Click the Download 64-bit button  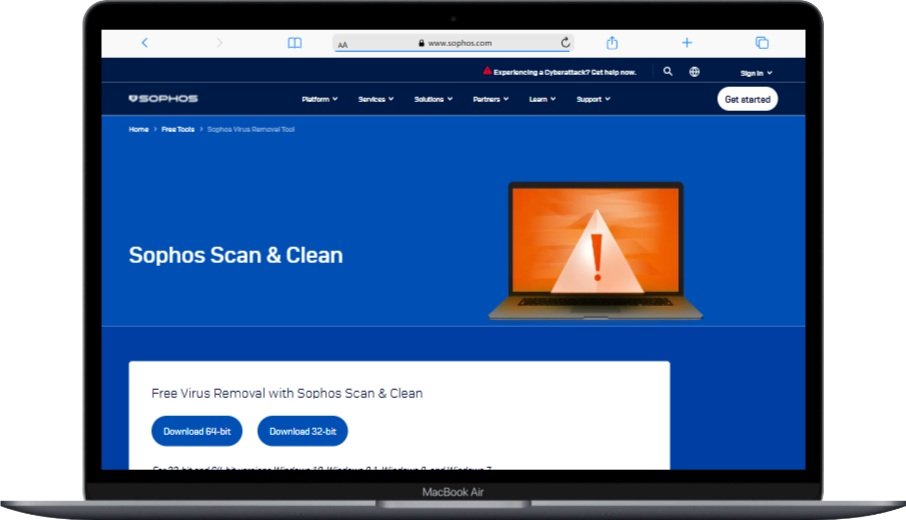point(196,431)
